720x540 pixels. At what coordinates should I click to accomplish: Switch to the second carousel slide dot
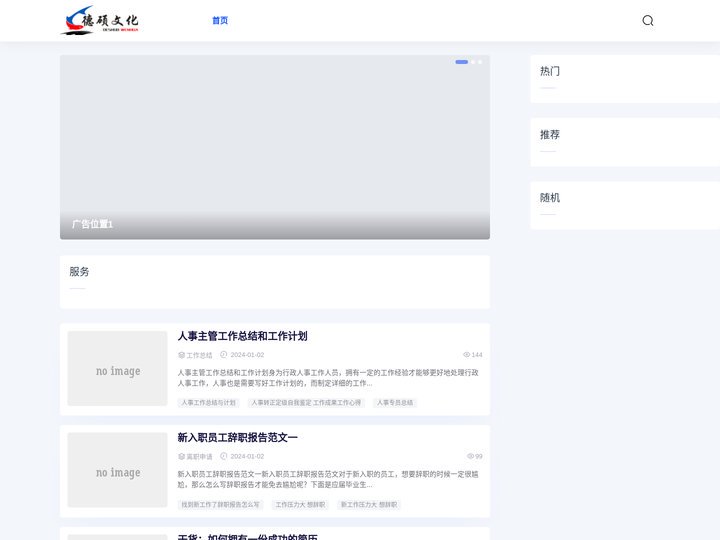point(473,62)
